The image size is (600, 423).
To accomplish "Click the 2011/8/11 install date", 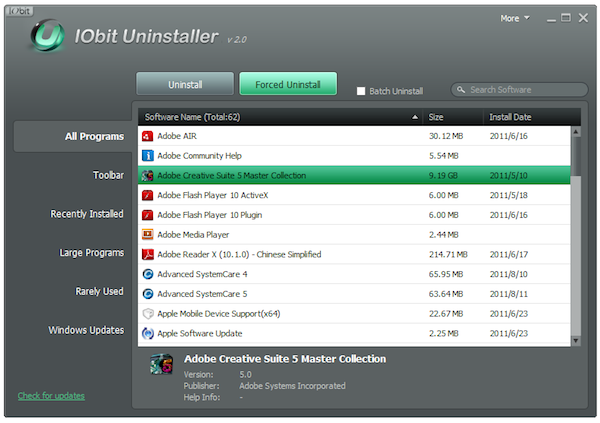I will 509,294.
